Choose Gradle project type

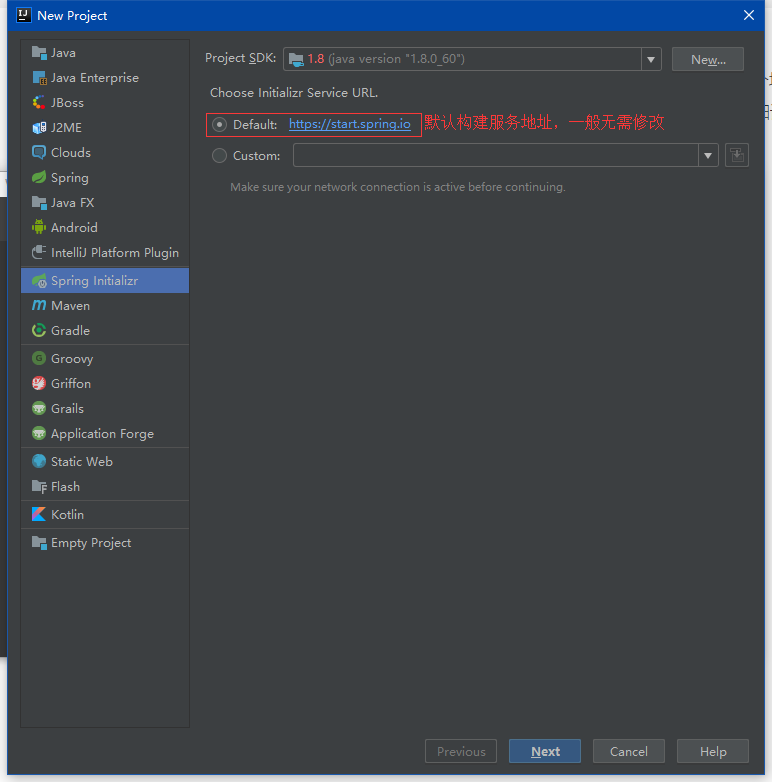point(105,330)
